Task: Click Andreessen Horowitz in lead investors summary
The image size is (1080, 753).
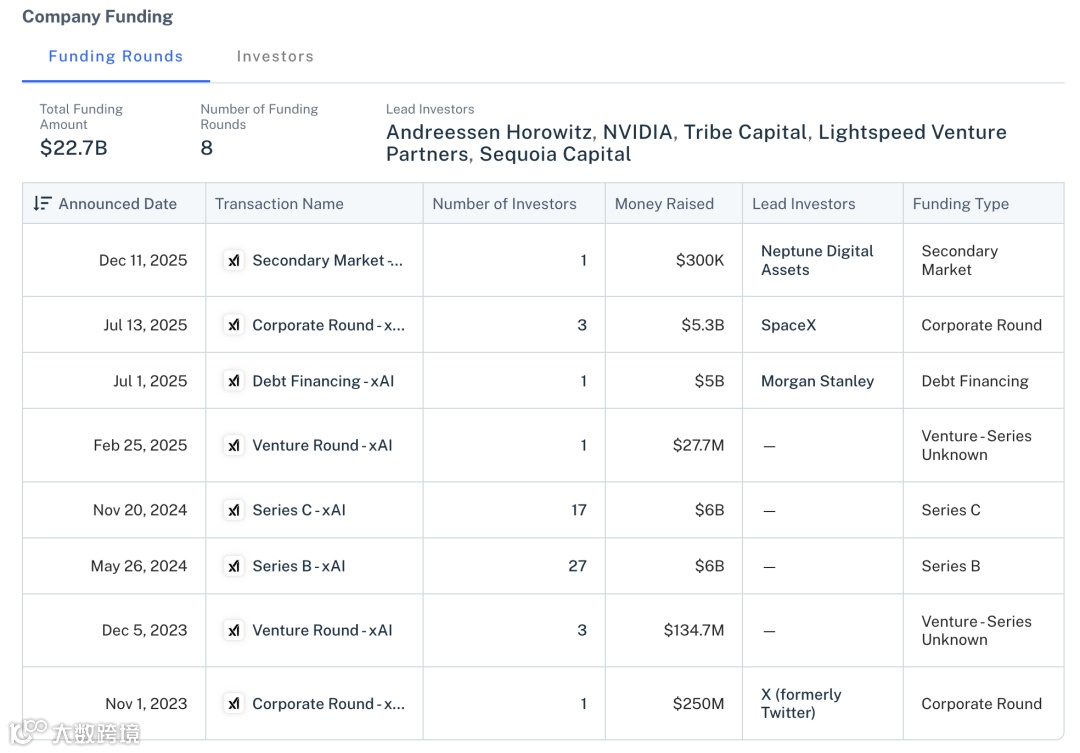Action: point(490,132)
